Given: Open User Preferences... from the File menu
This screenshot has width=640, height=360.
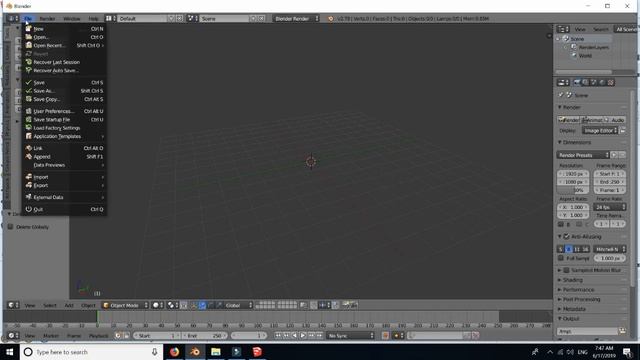Looking at the screenshot, I should click(64, 111).
